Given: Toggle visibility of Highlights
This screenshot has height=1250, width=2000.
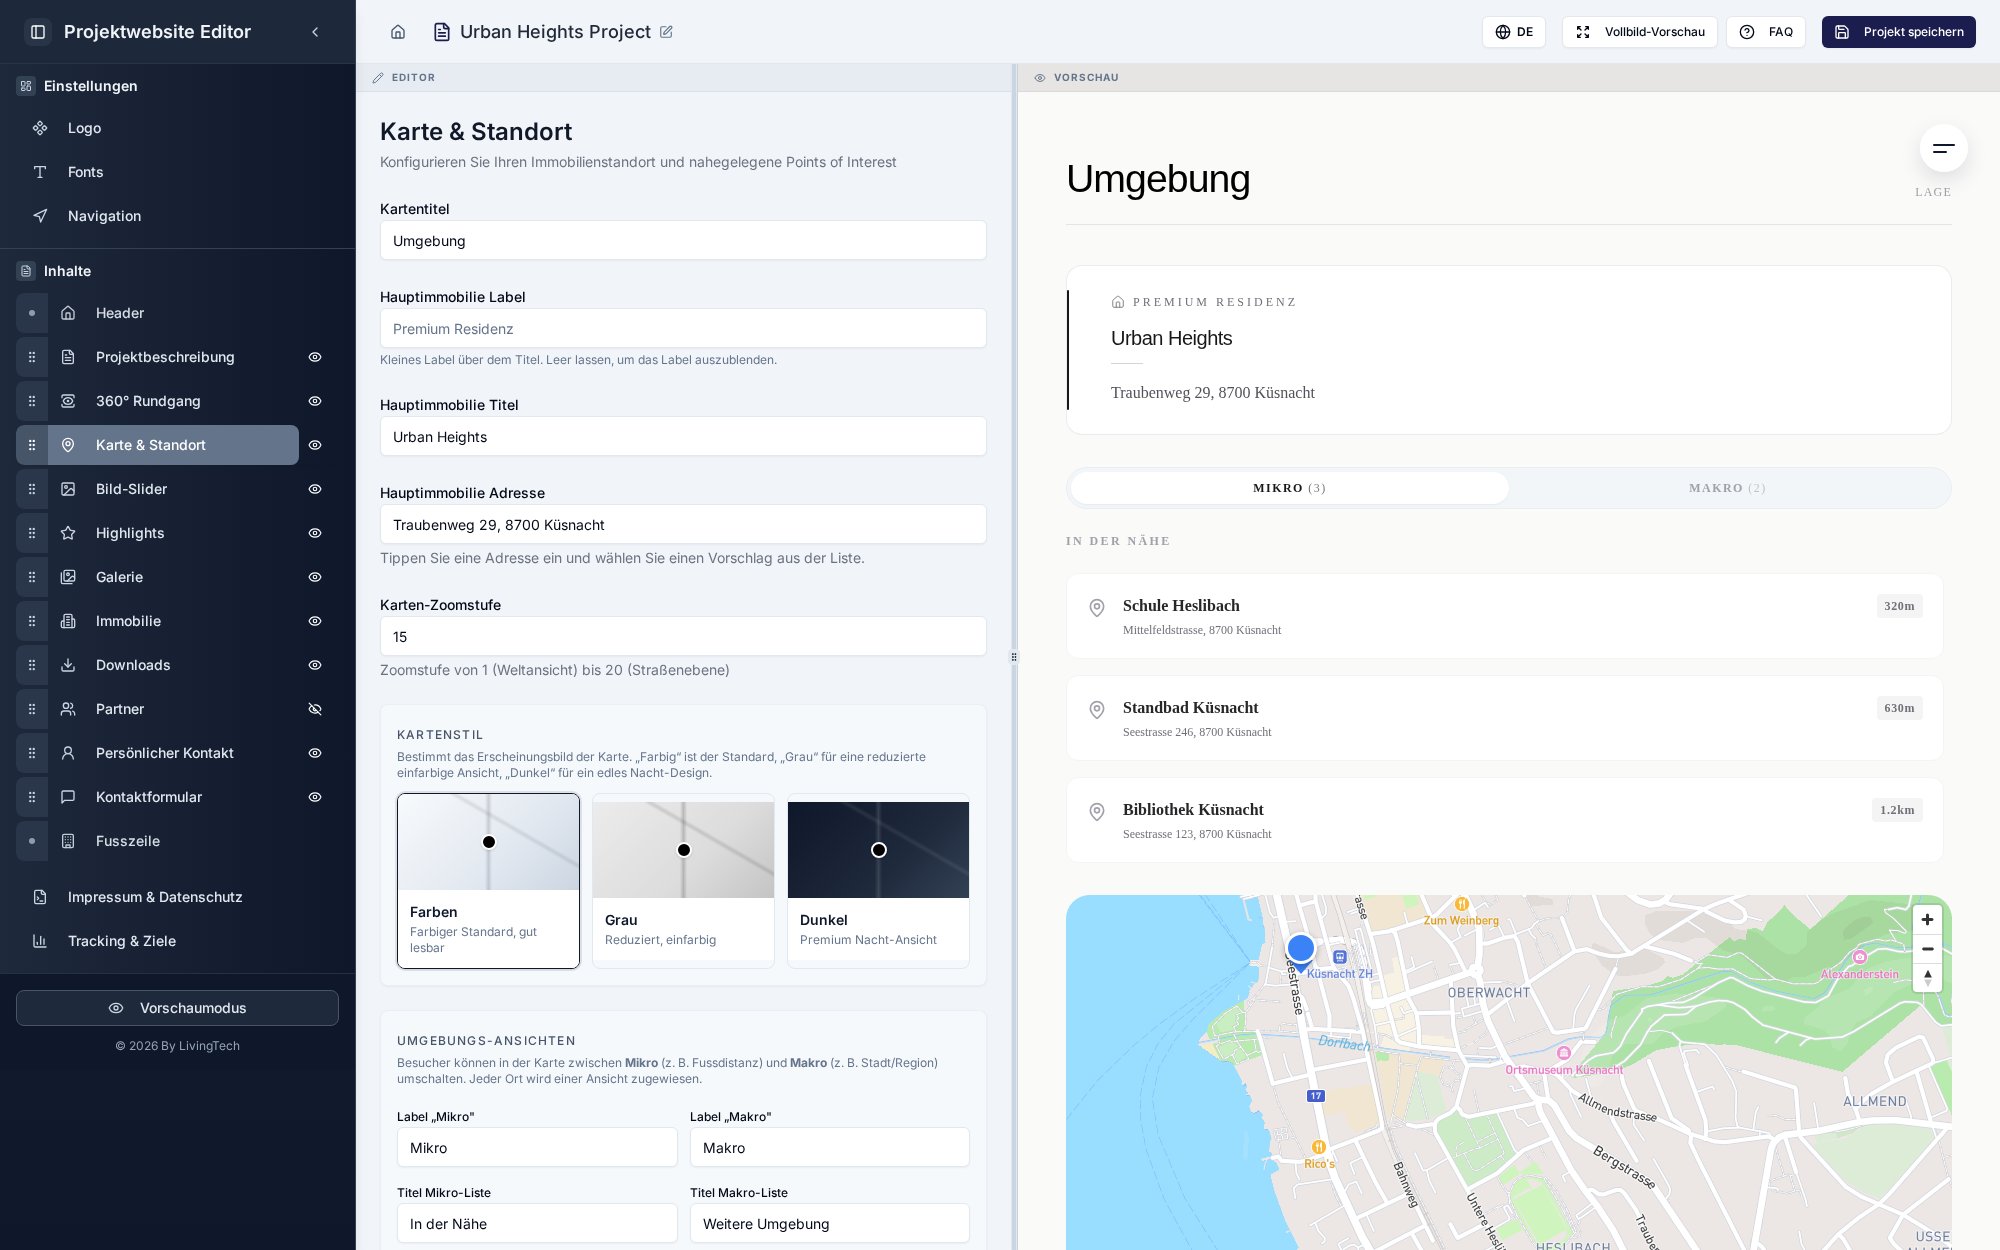Looking at the screenshot, I should [315, 533].
